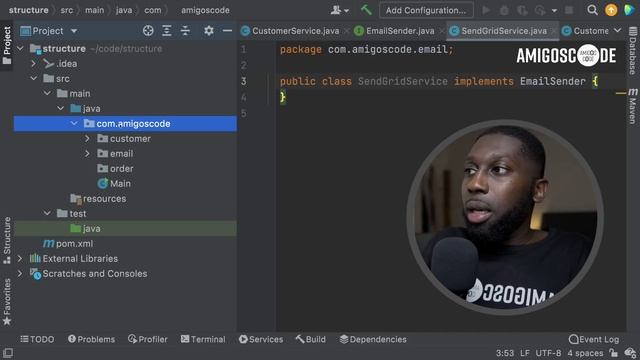Collapse the java source folder under main
Screen dimensions: 640x360
point(61,109)
